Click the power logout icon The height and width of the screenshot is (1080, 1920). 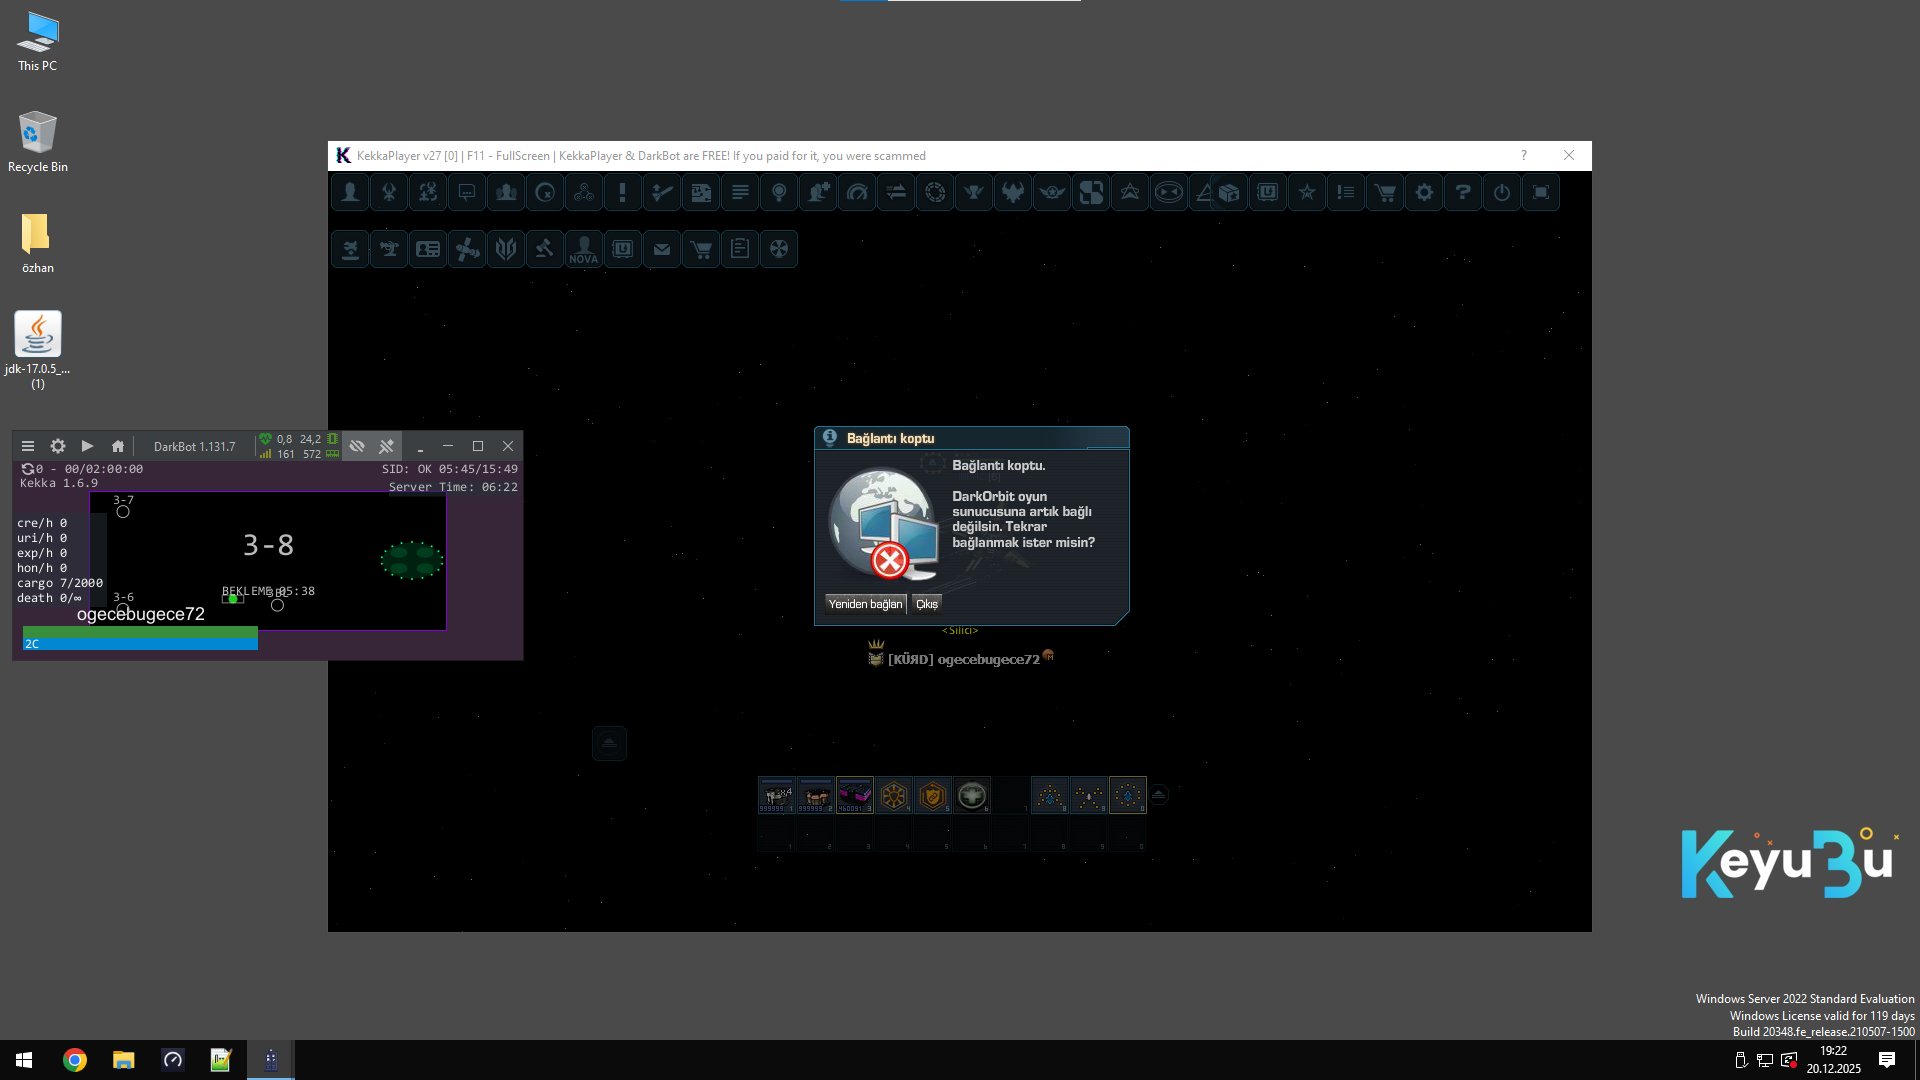click(x=1502, y=192)
